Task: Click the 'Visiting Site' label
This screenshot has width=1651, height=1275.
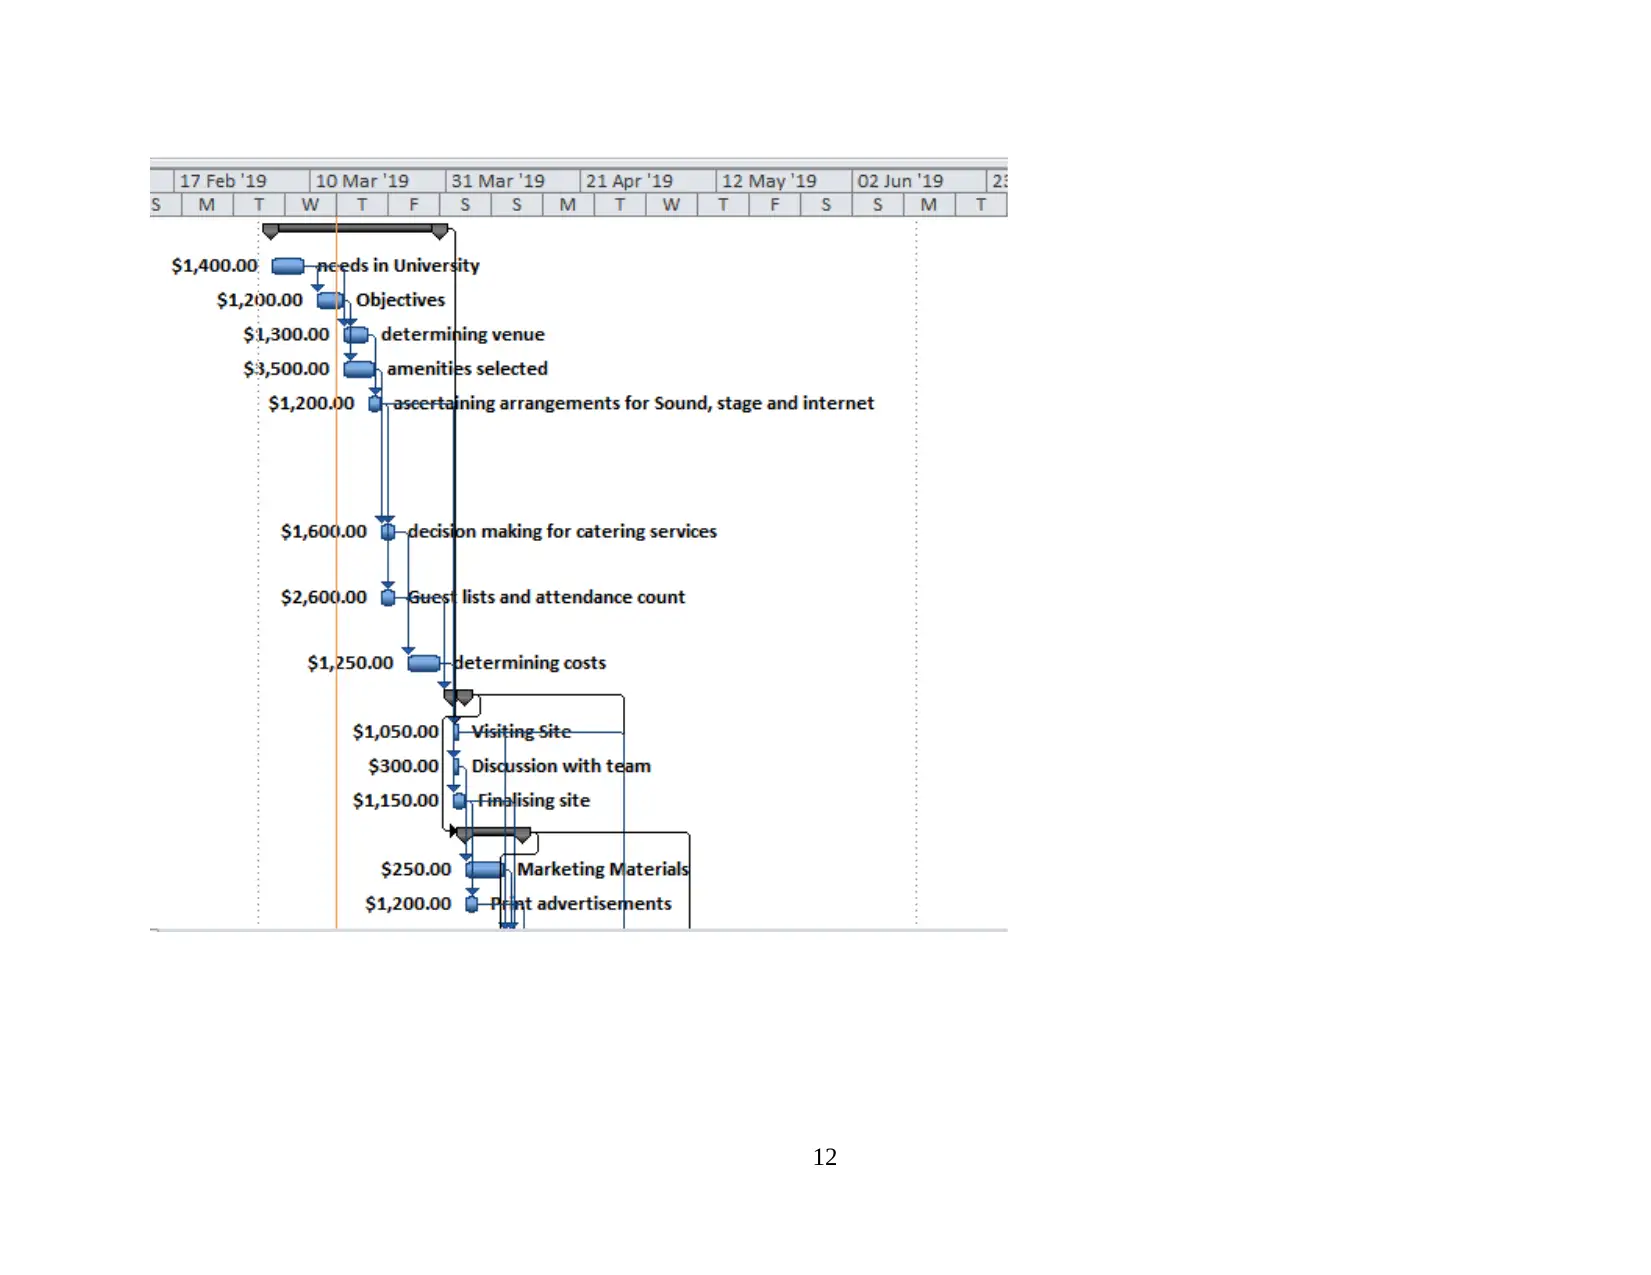Action: pos(521,732)
